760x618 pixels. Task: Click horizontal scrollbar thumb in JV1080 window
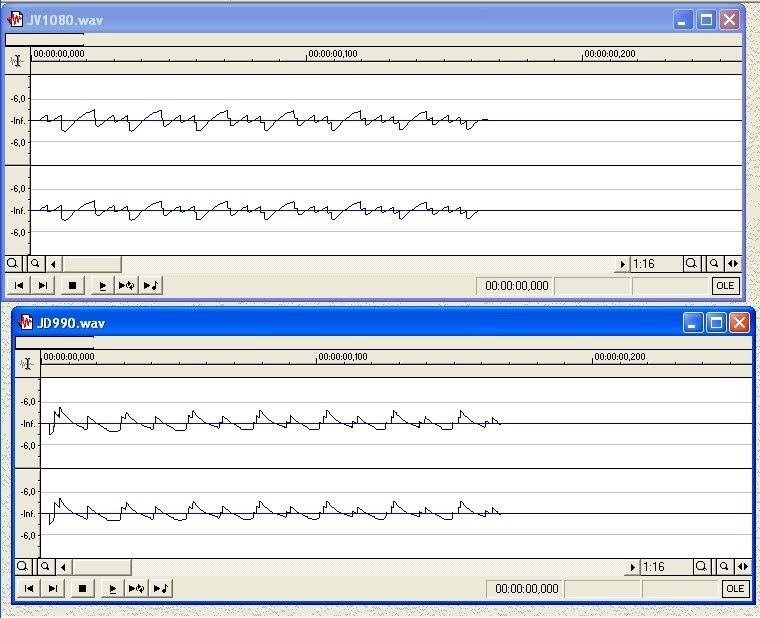[92, 264]
